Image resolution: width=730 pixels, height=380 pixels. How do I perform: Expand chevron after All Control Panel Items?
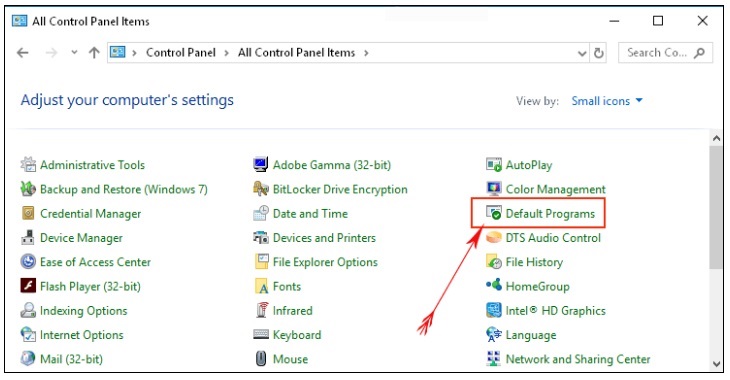pos(366,53)
